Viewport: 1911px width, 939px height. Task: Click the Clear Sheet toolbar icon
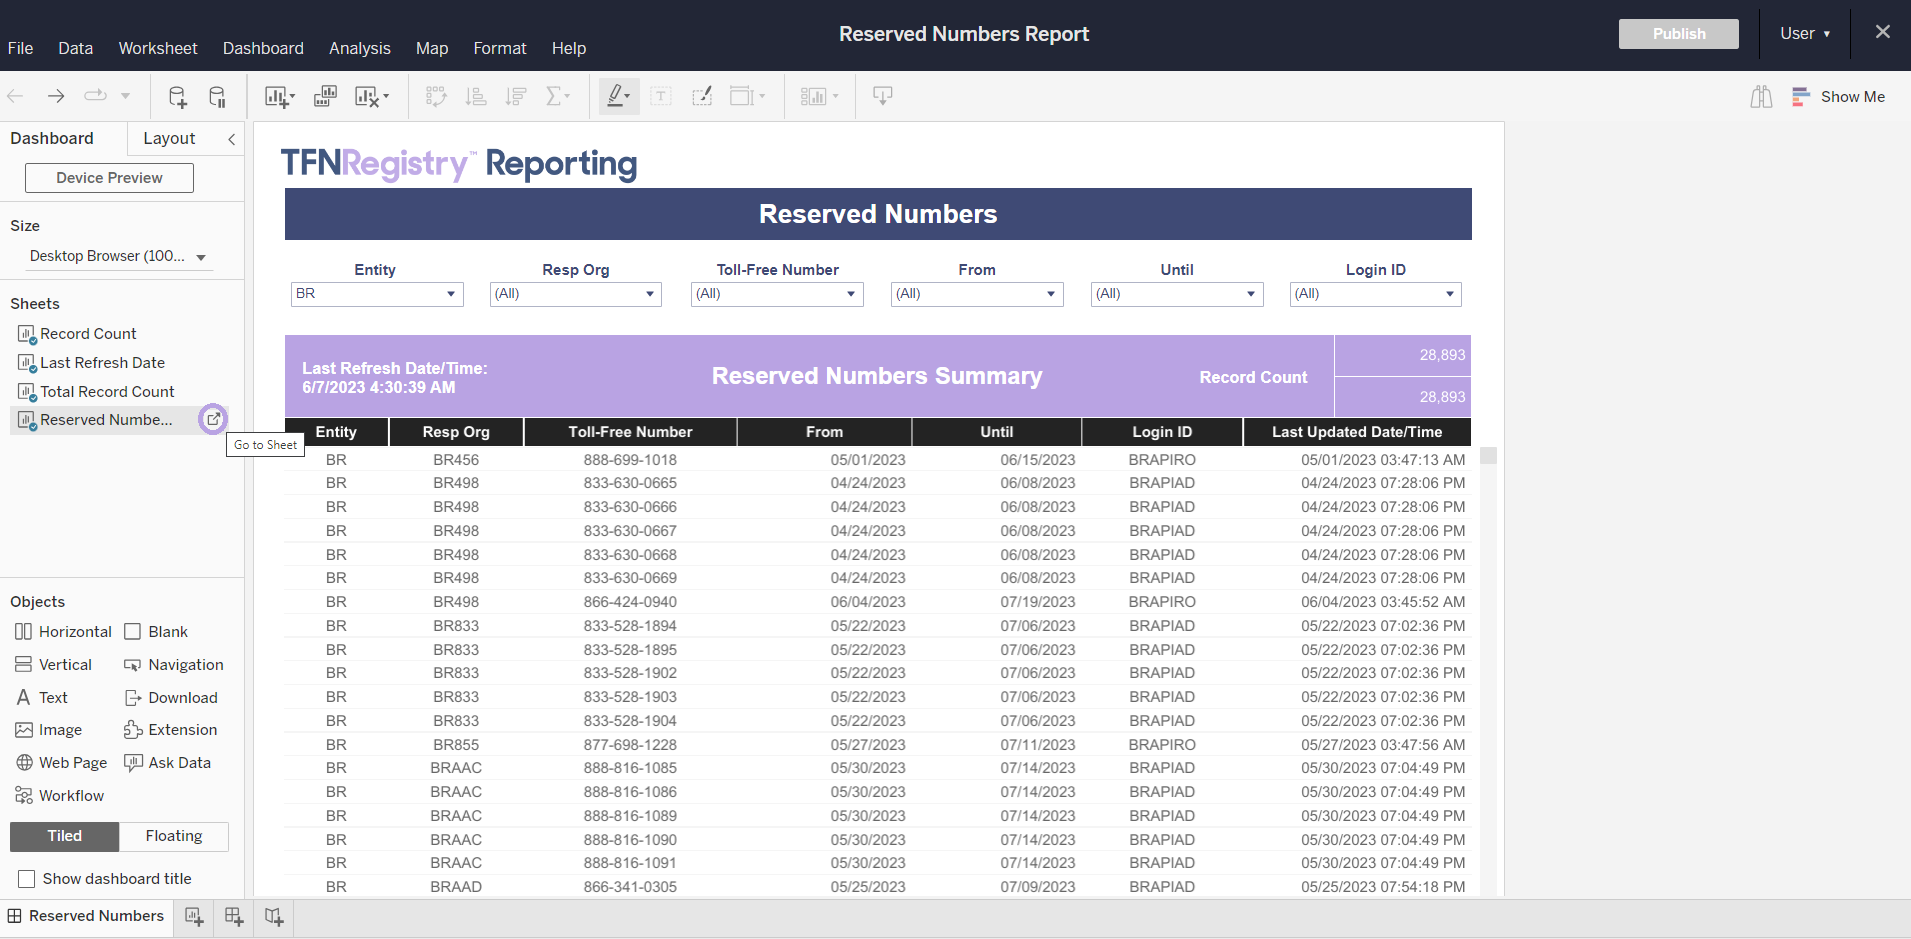point(372,96)
